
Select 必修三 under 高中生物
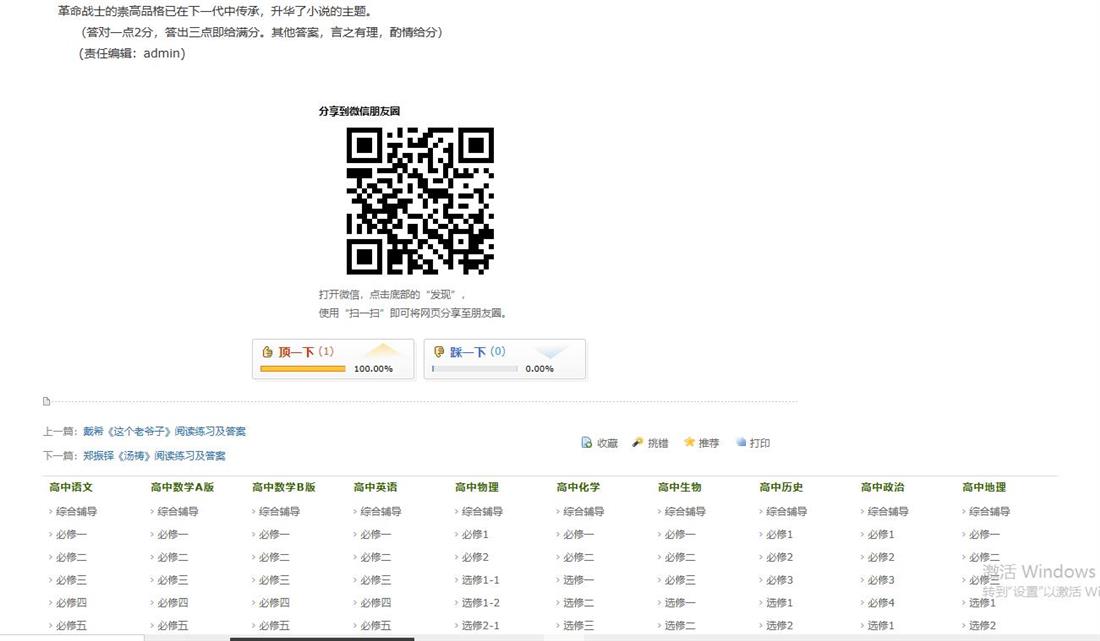point(680,580)
